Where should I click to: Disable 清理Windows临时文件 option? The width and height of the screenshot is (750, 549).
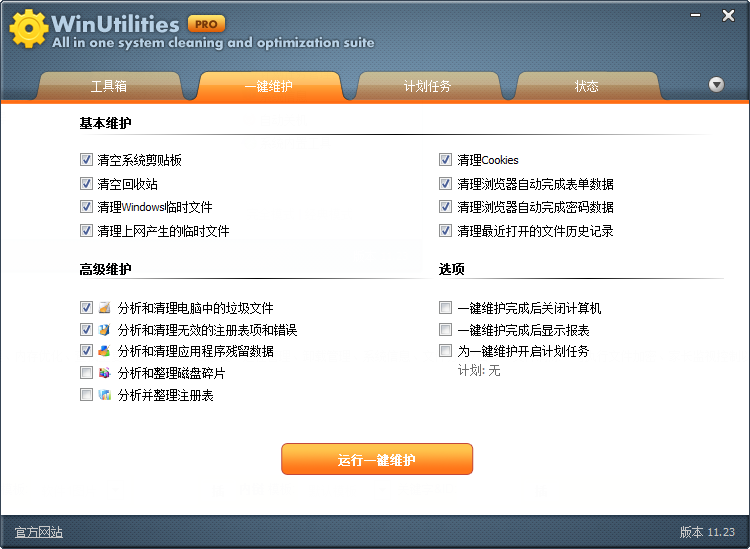[x=86, y=207]
